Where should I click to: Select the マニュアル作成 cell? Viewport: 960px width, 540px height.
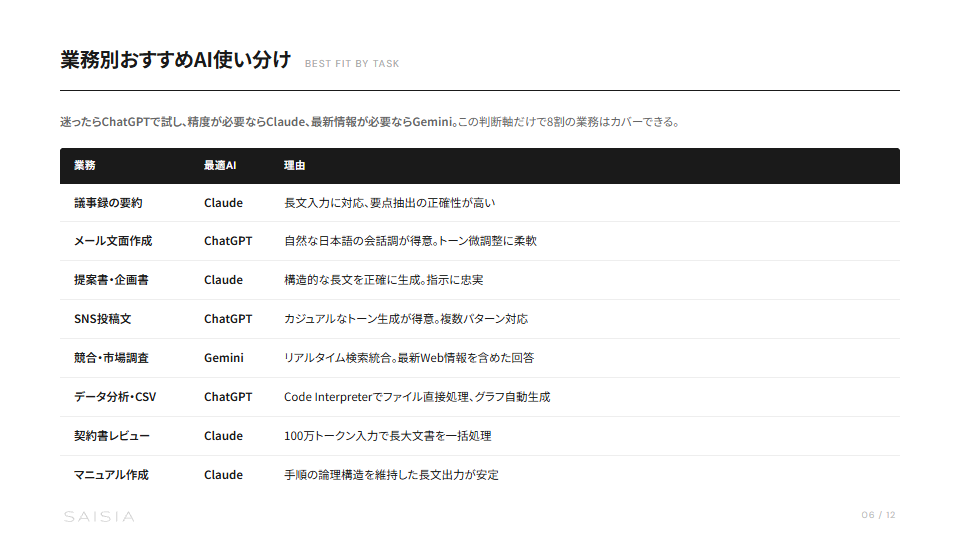111,475
